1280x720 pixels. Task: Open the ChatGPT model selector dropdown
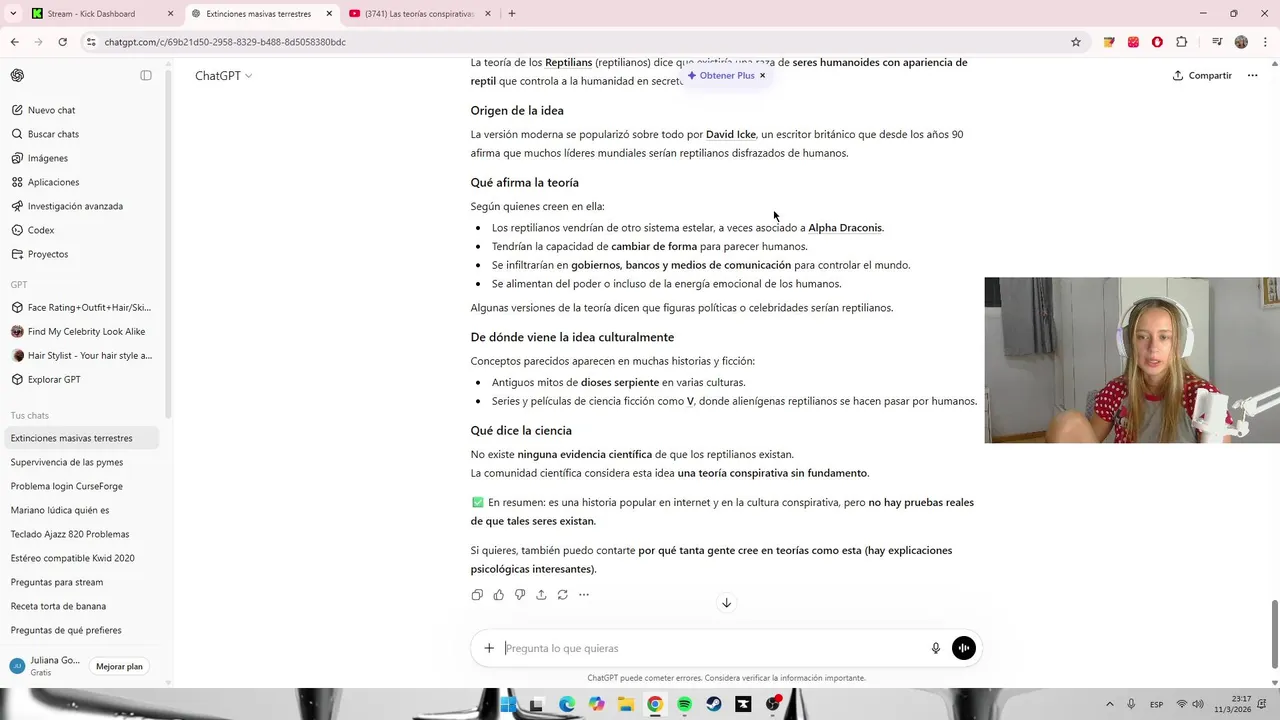coord(223,76)
